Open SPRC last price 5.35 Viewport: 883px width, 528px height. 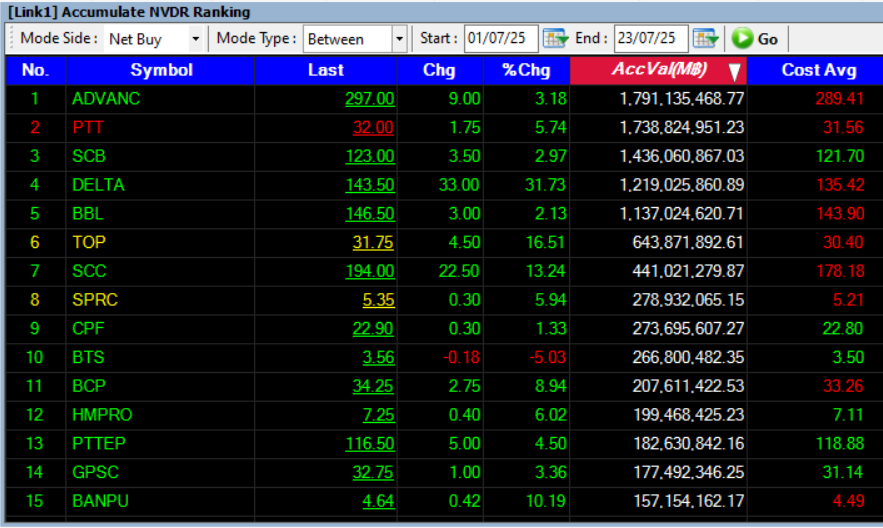point(378,299)
